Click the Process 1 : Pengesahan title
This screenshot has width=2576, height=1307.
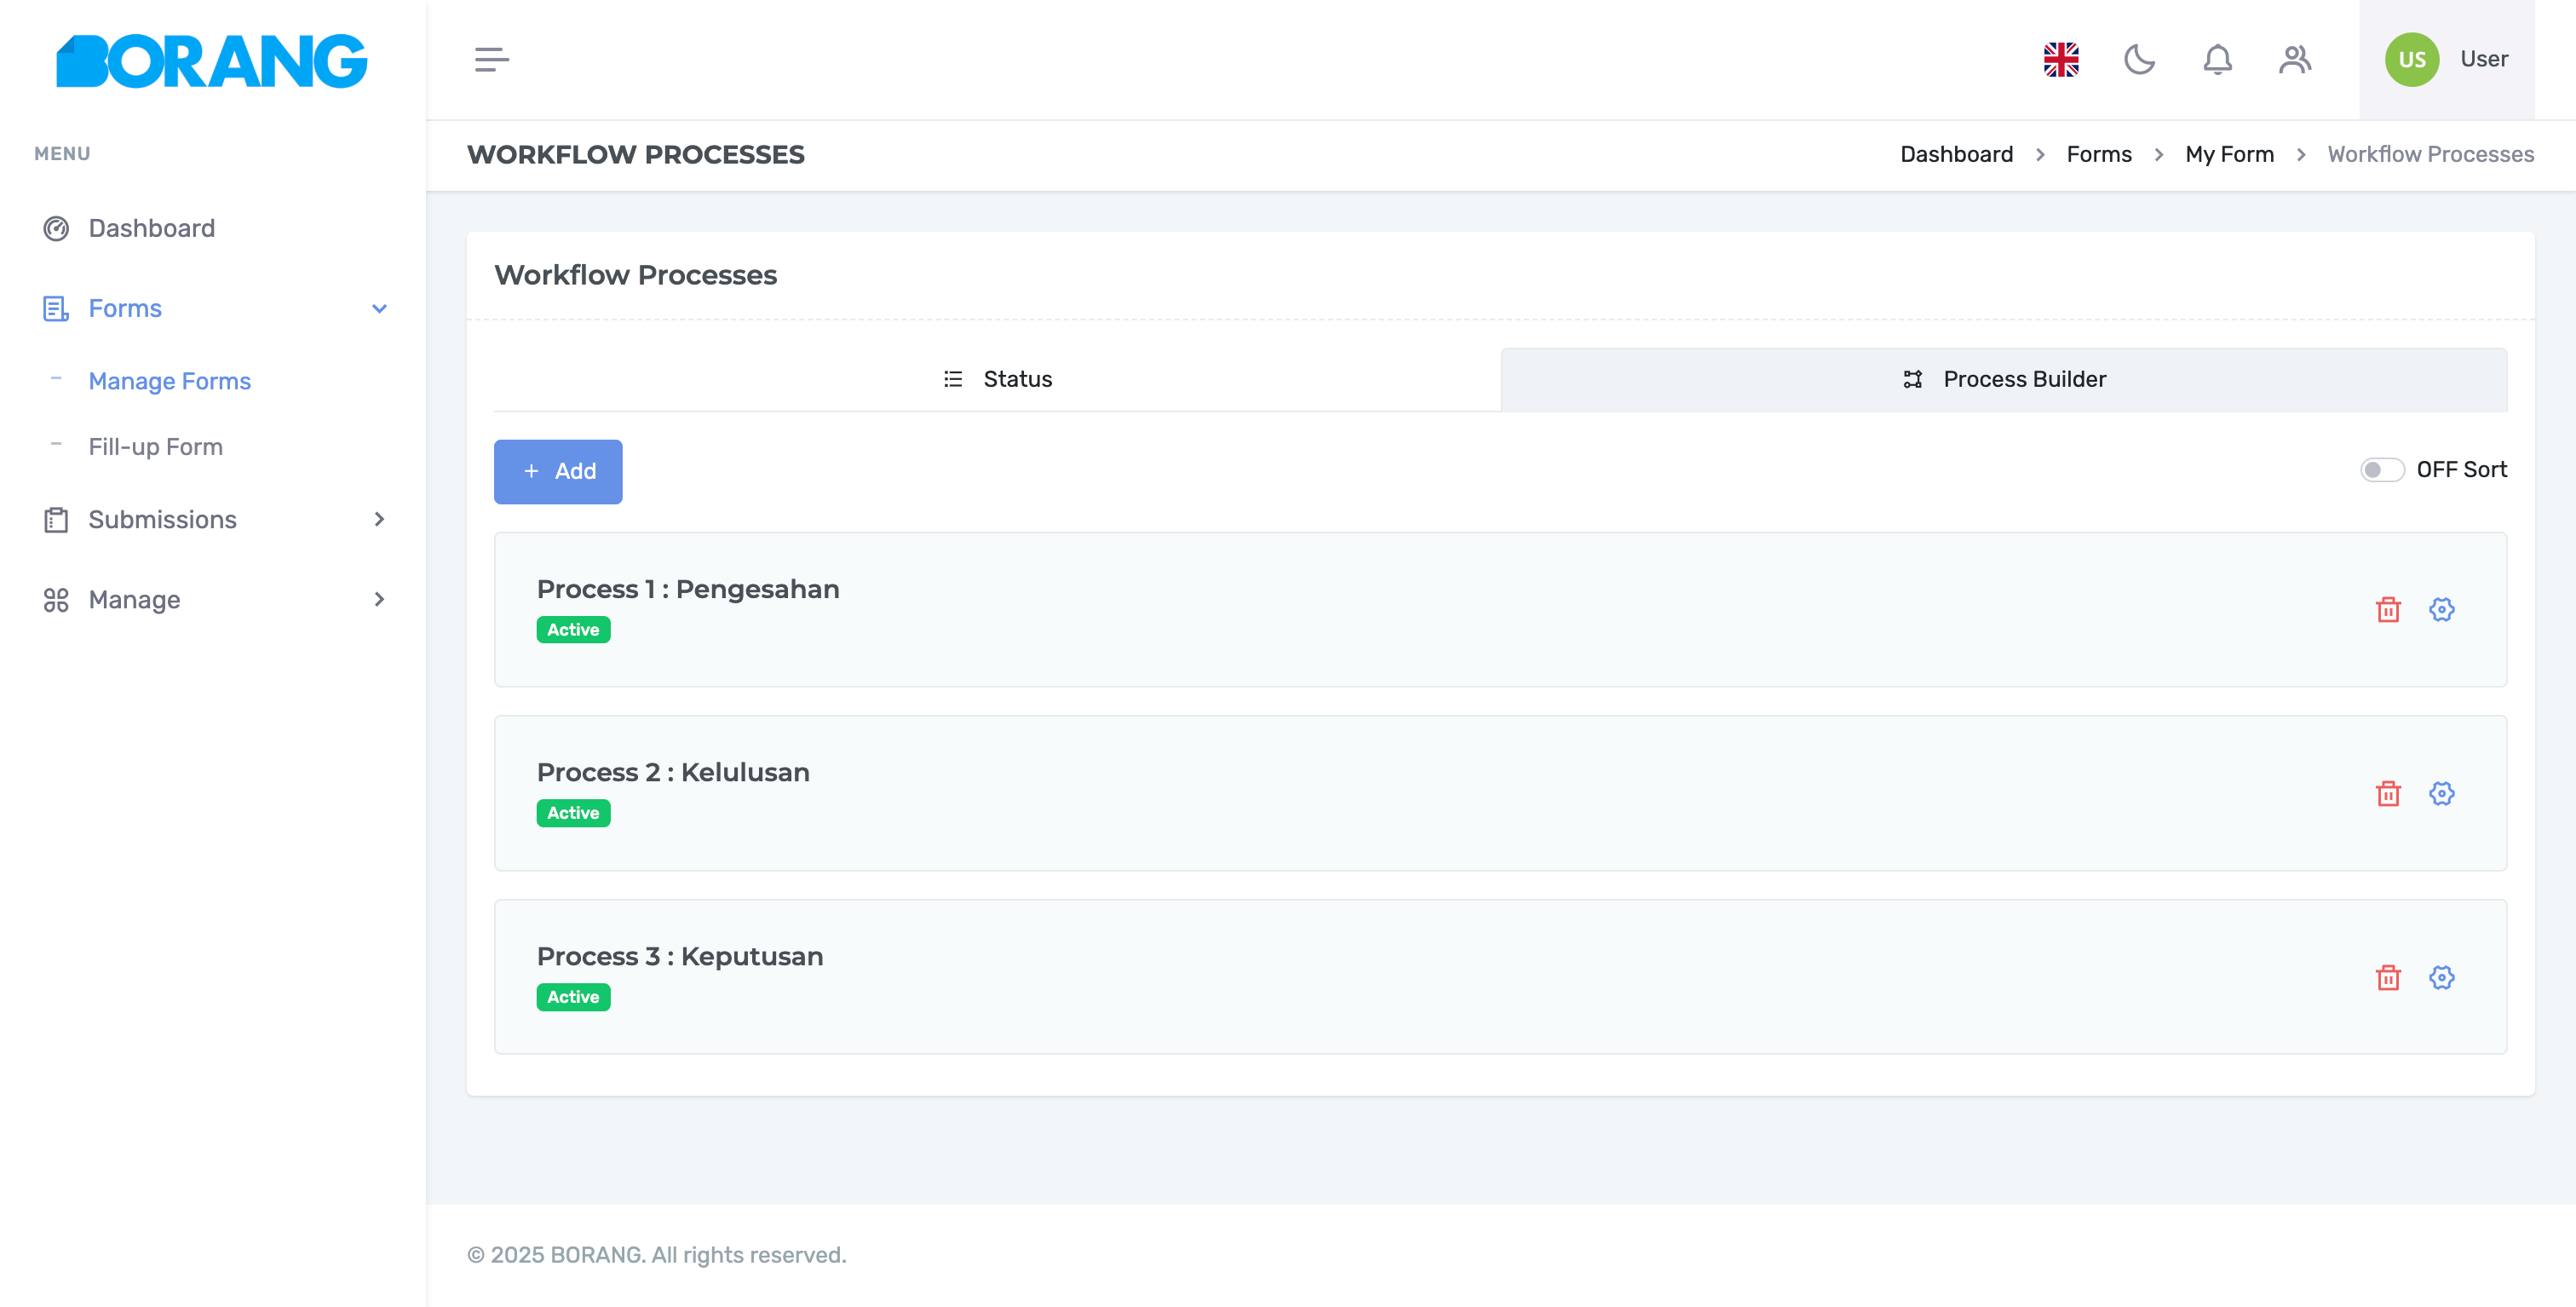687,589
